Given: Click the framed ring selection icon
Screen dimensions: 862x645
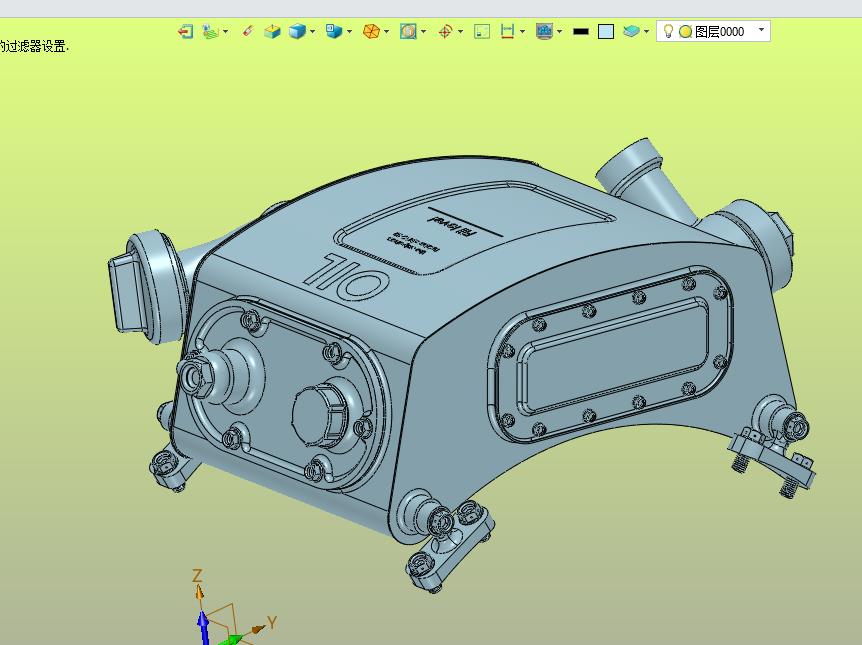Looking at the screenshot, I should pyautogui.click(x=408, y=31).
